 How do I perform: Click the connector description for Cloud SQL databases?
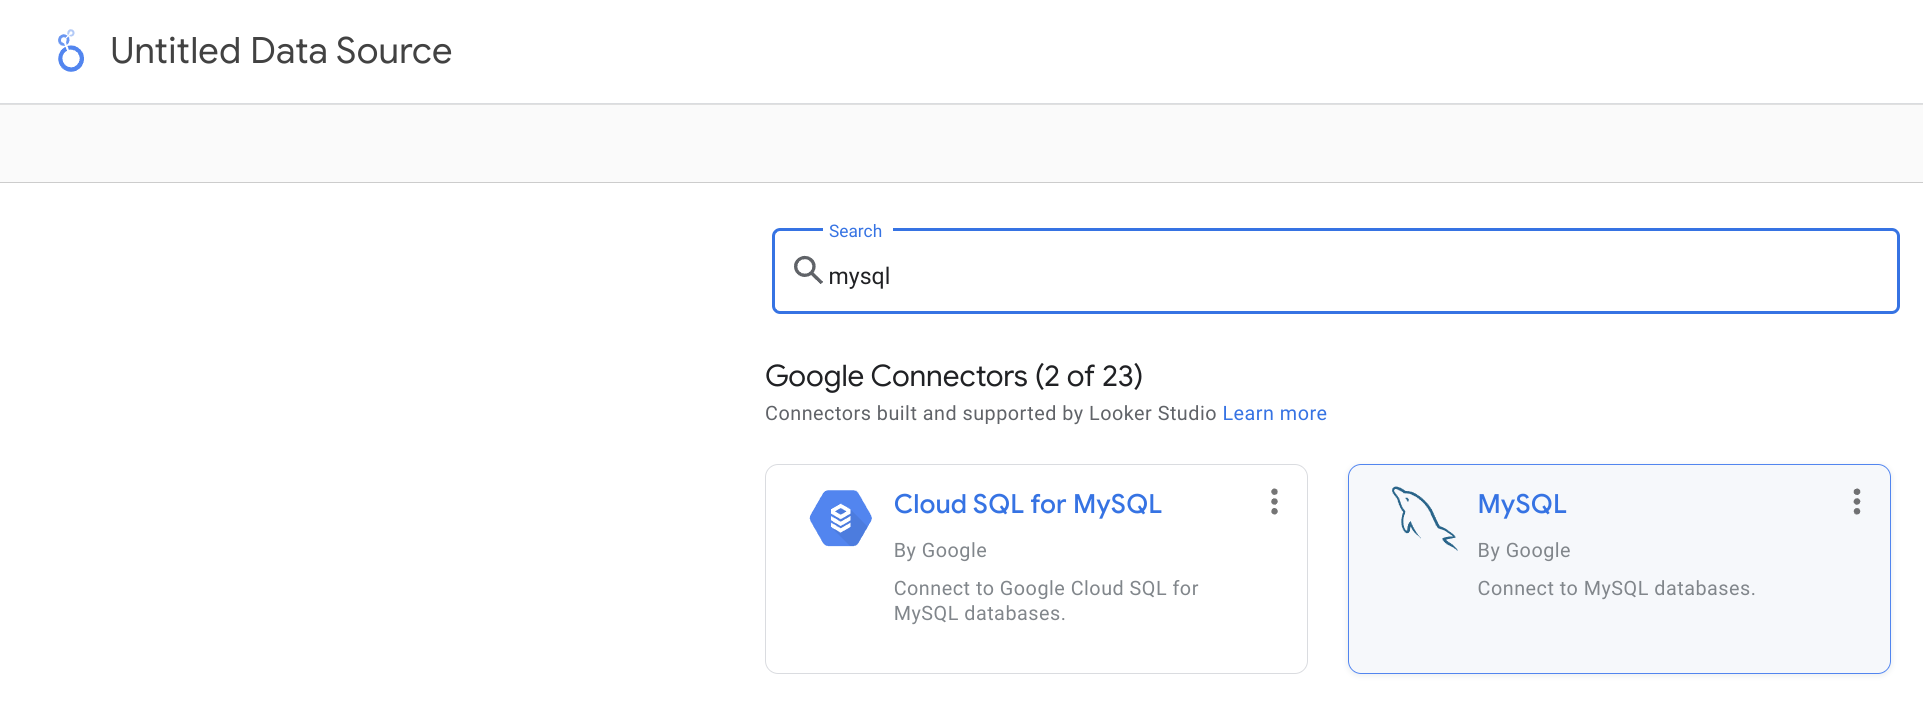(x=1045, y=600)
